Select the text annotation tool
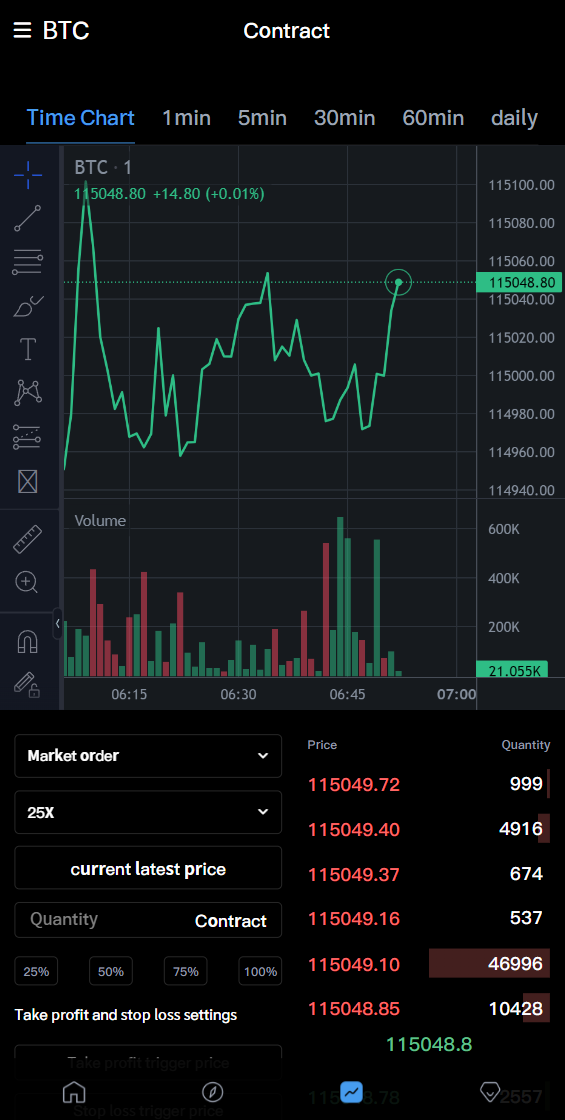This screenshot has height=1120, width=565. (28, 349)
